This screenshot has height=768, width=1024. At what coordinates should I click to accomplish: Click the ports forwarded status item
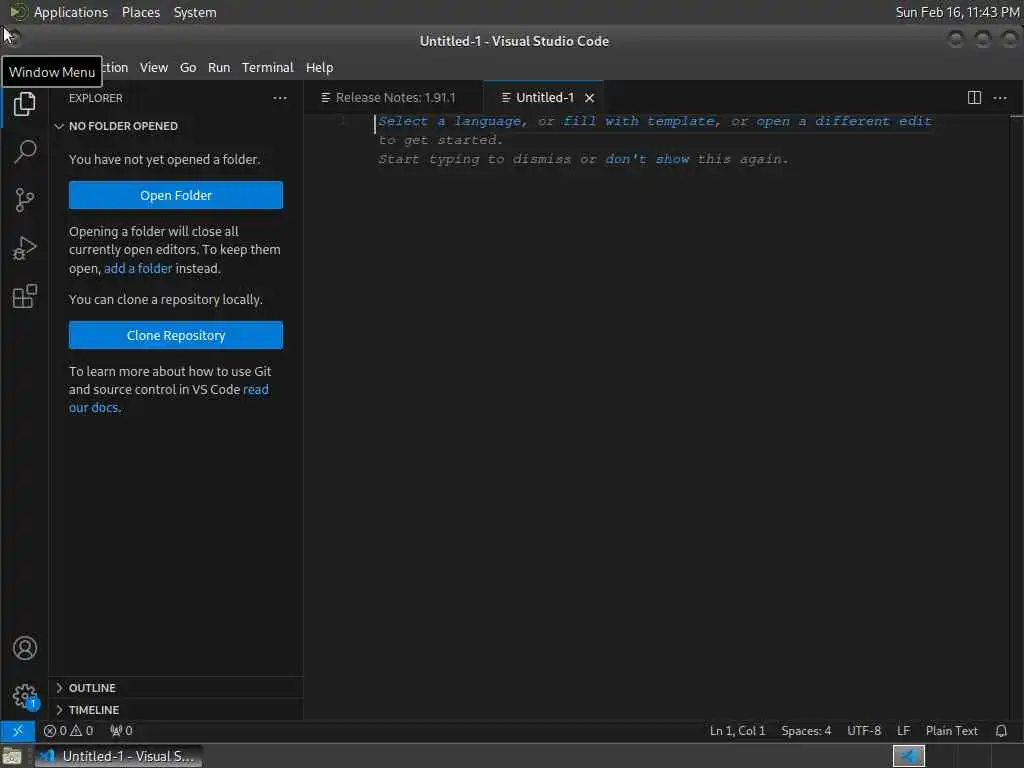click(121, 731)
